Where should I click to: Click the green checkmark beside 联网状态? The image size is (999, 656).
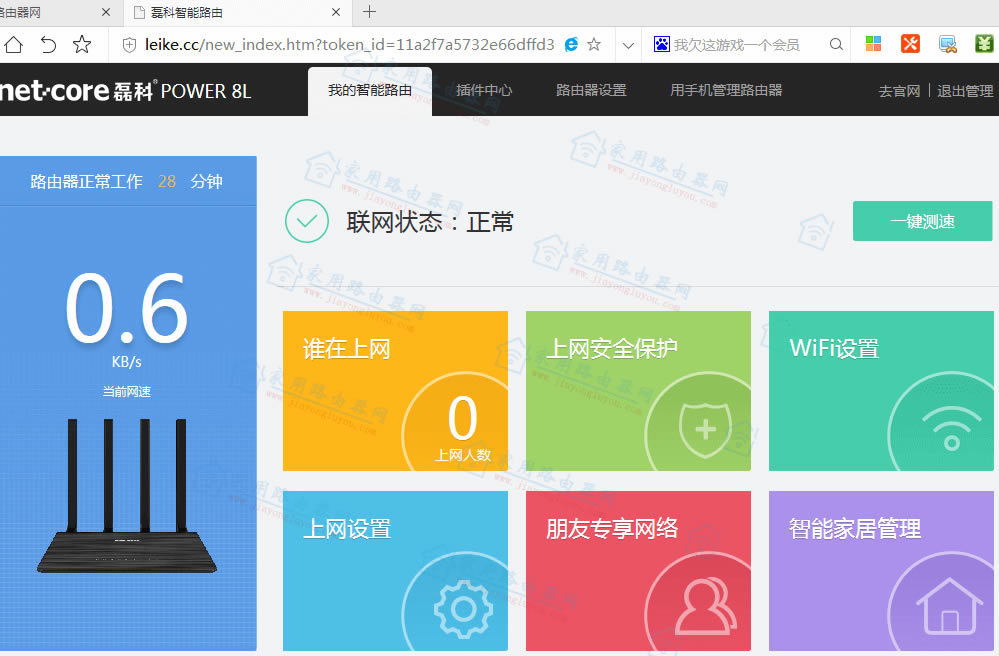click(307, 221)
